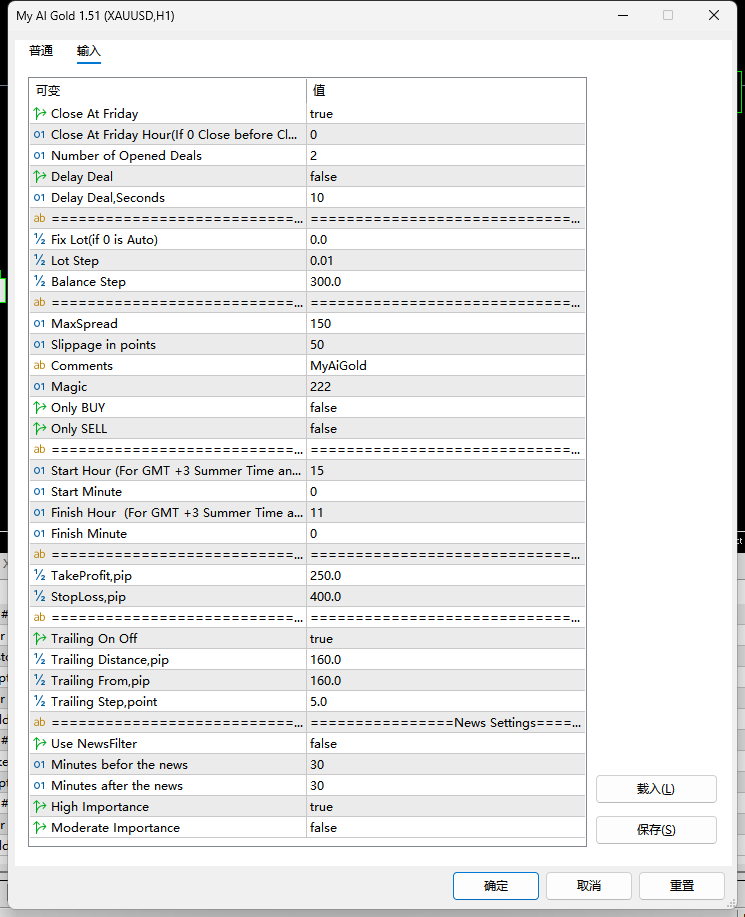Click the fraction icon beside Balance Step
The image size is (745, 917).
coord(39,281)
